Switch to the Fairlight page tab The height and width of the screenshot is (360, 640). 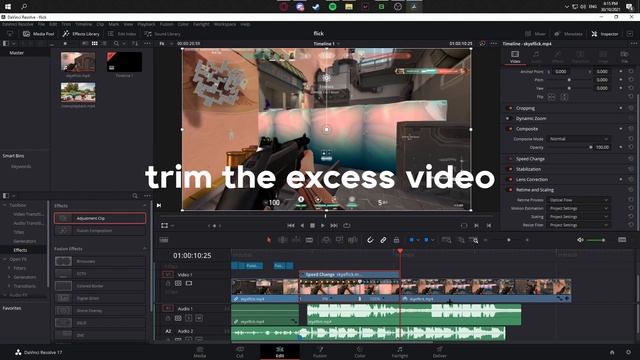coord(400,352)
